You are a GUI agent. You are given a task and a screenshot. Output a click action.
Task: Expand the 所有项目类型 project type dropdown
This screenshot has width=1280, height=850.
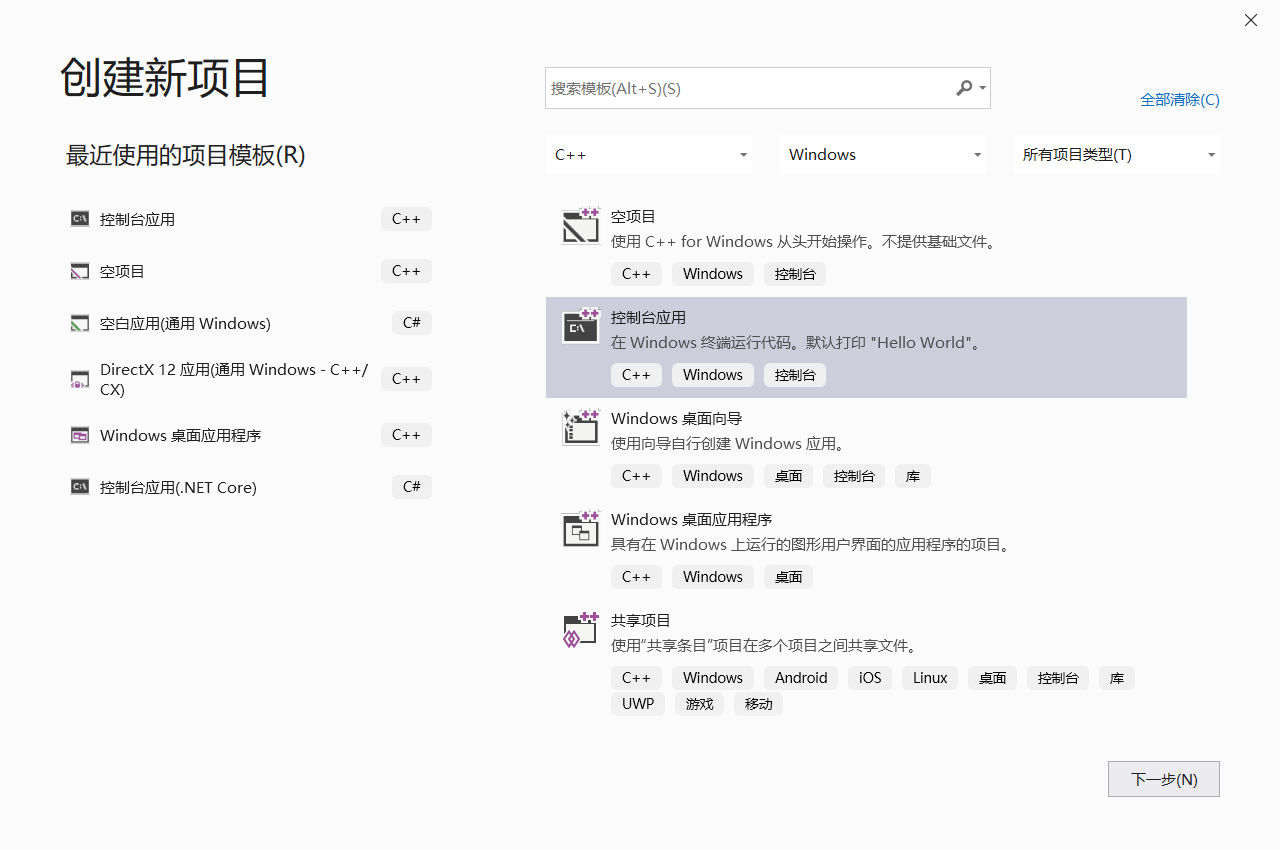[x=1116, y=154]
